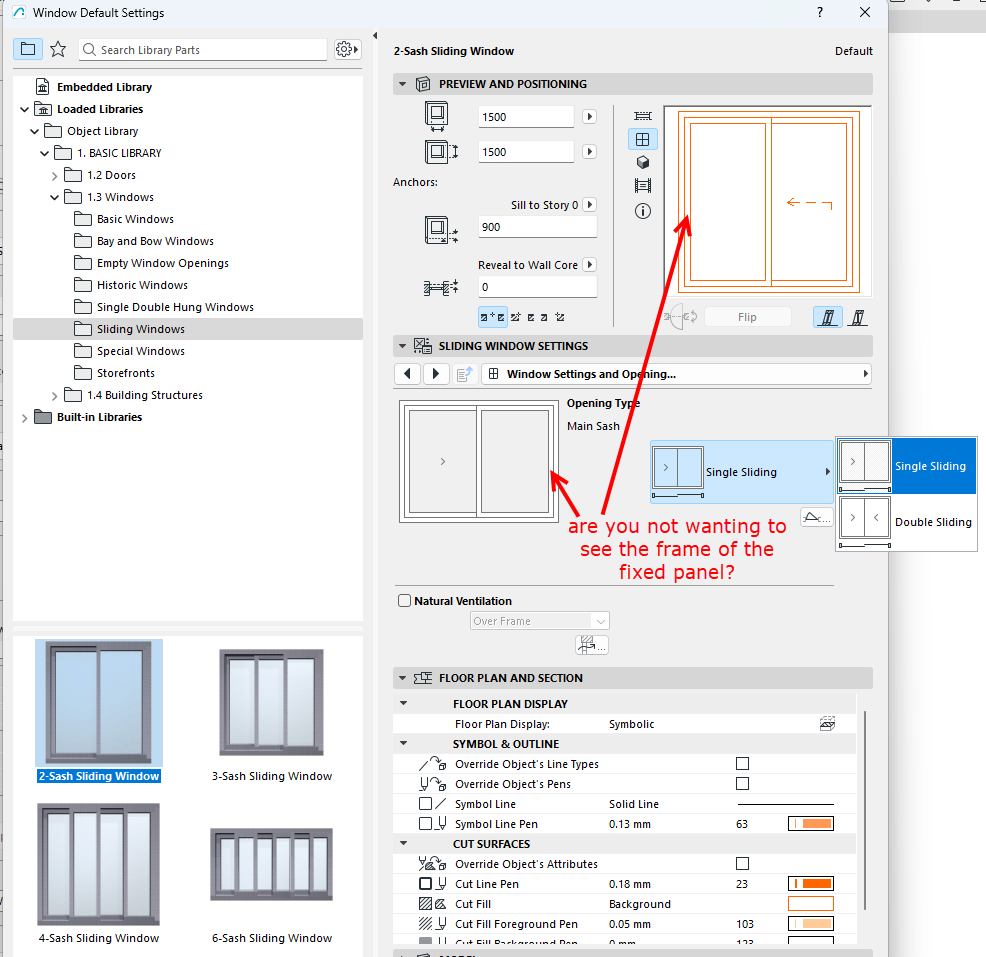The width and height of the screenshot is (986, 957).
Task: Open Sill to Story 0 arrow
Action: click(x=589, y=204)
